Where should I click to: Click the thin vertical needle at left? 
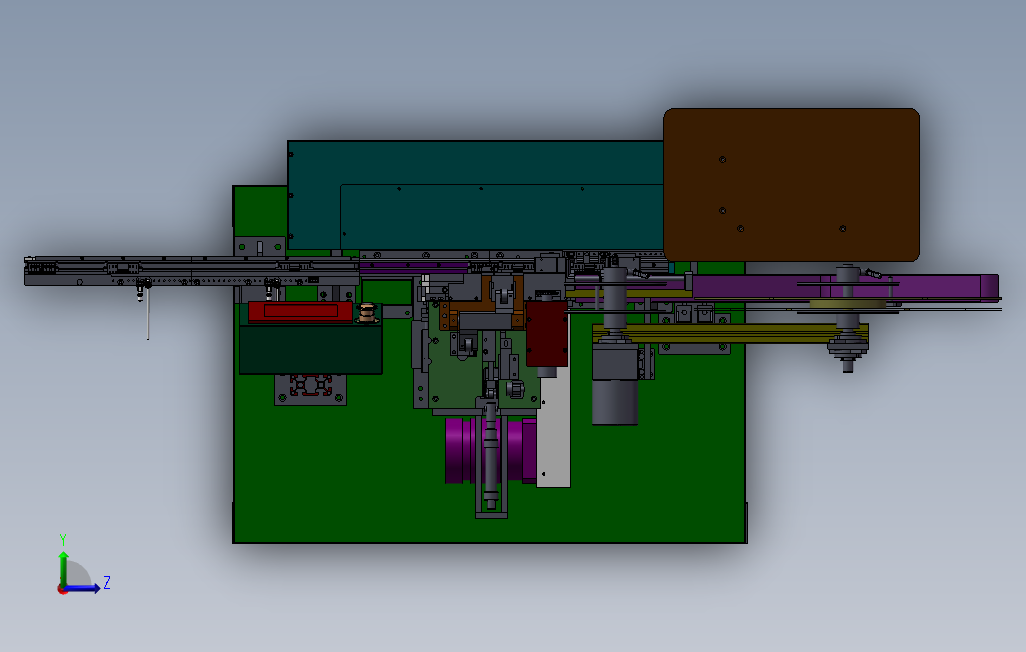(x=148, y=314)
